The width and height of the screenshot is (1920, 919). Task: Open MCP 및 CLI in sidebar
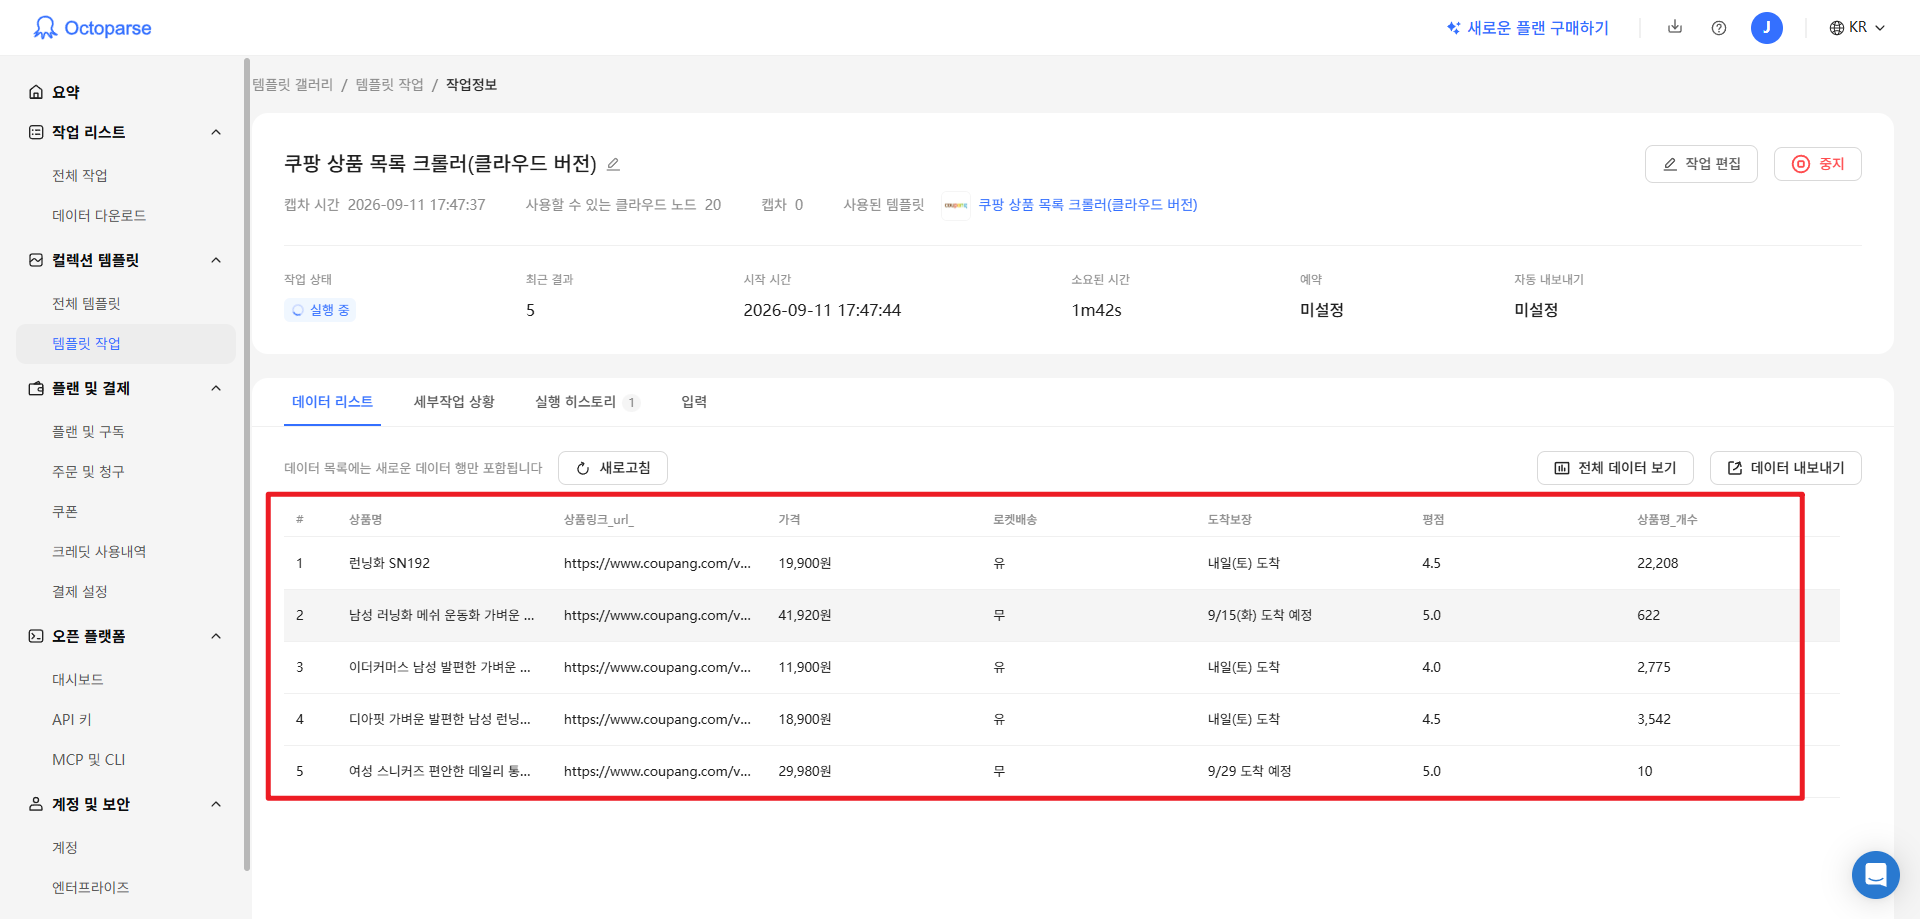tap(89, 760)
